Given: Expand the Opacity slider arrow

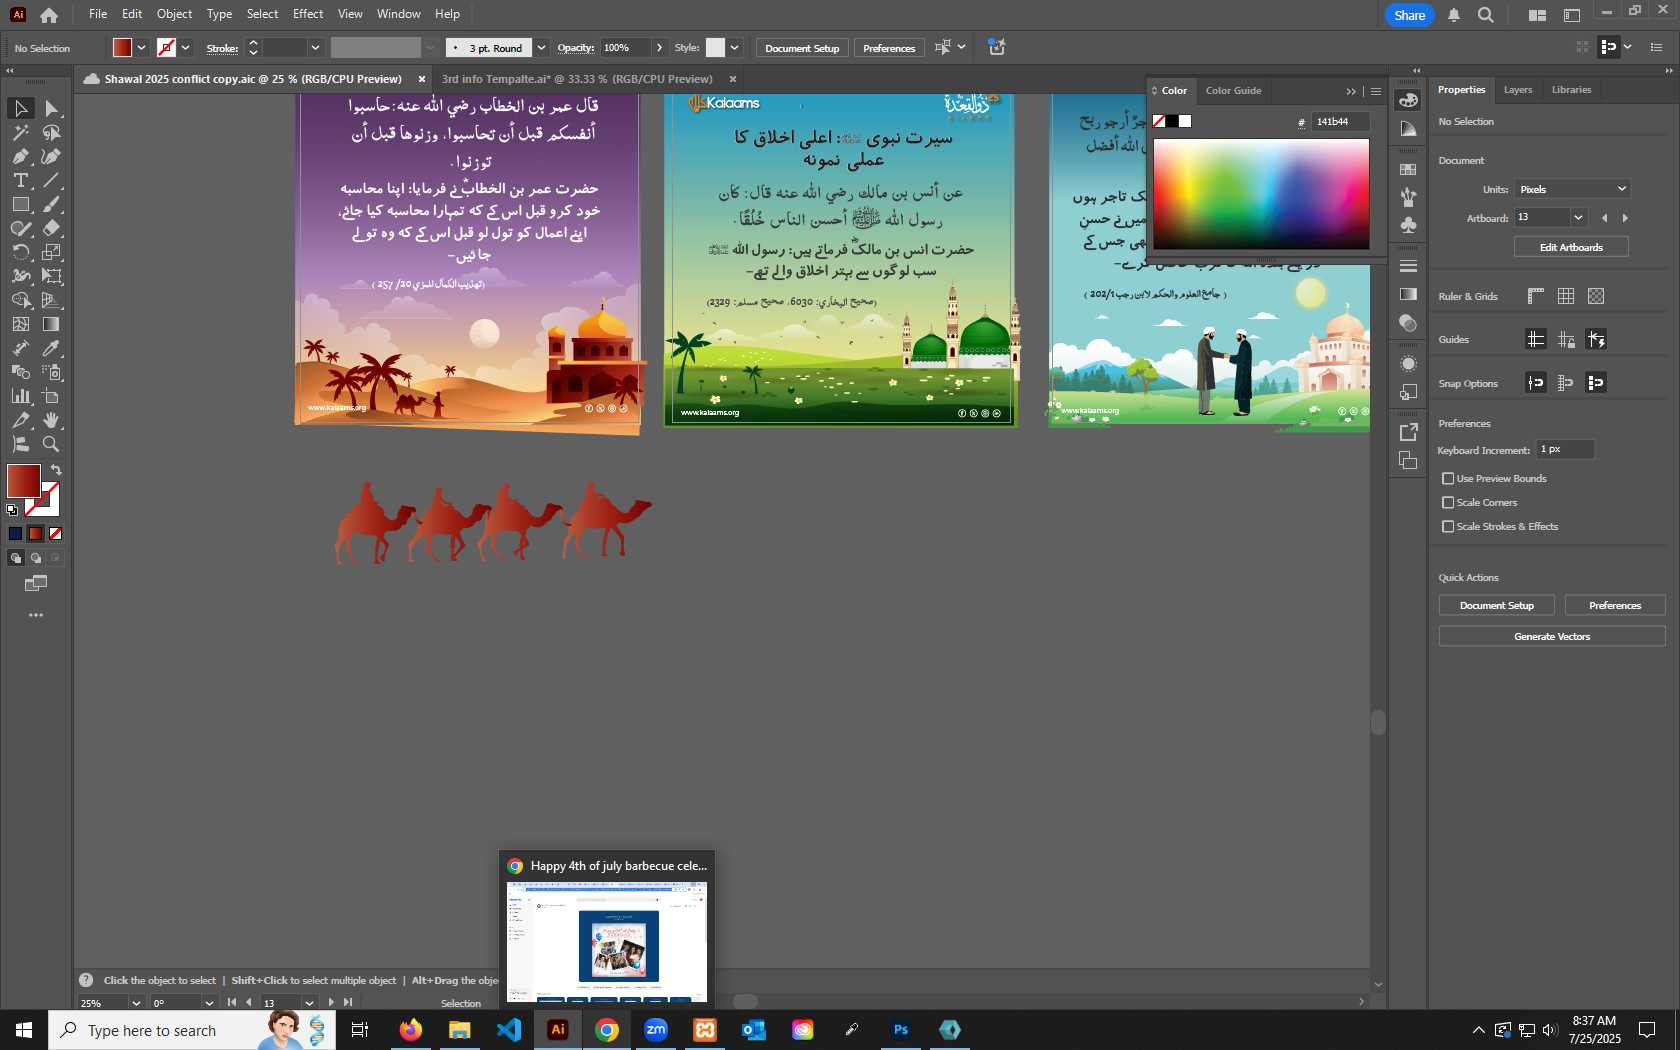Looking at the screenshot, I should point(659,48).
